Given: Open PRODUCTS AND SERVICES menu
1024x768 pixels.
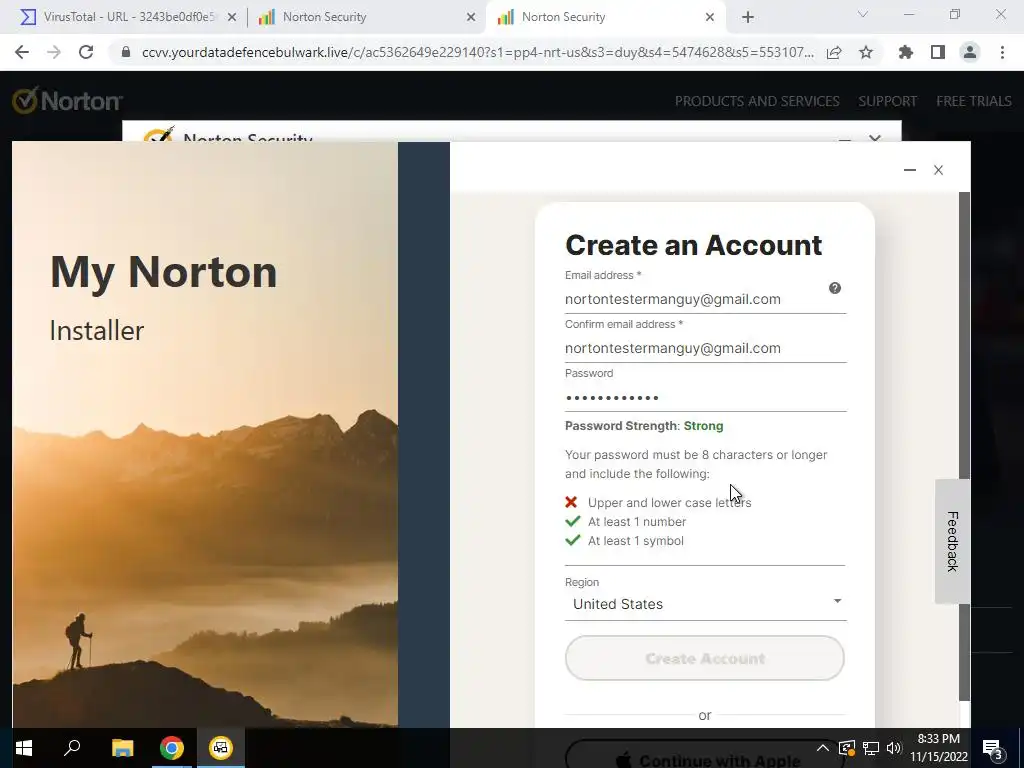Looking at the screenshot, I should pyautogui.click(x=757, y=101).
